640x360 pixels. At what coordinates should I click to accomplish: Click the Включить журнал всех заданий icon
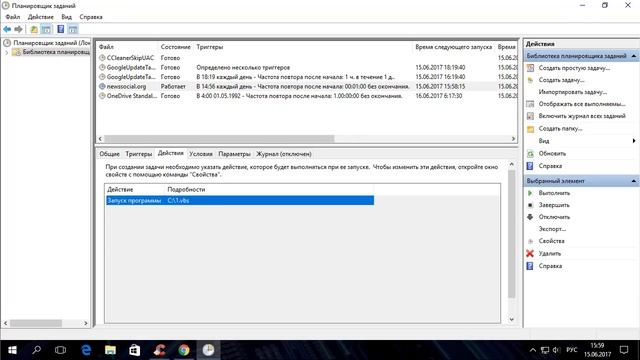(x=530, y=116)
